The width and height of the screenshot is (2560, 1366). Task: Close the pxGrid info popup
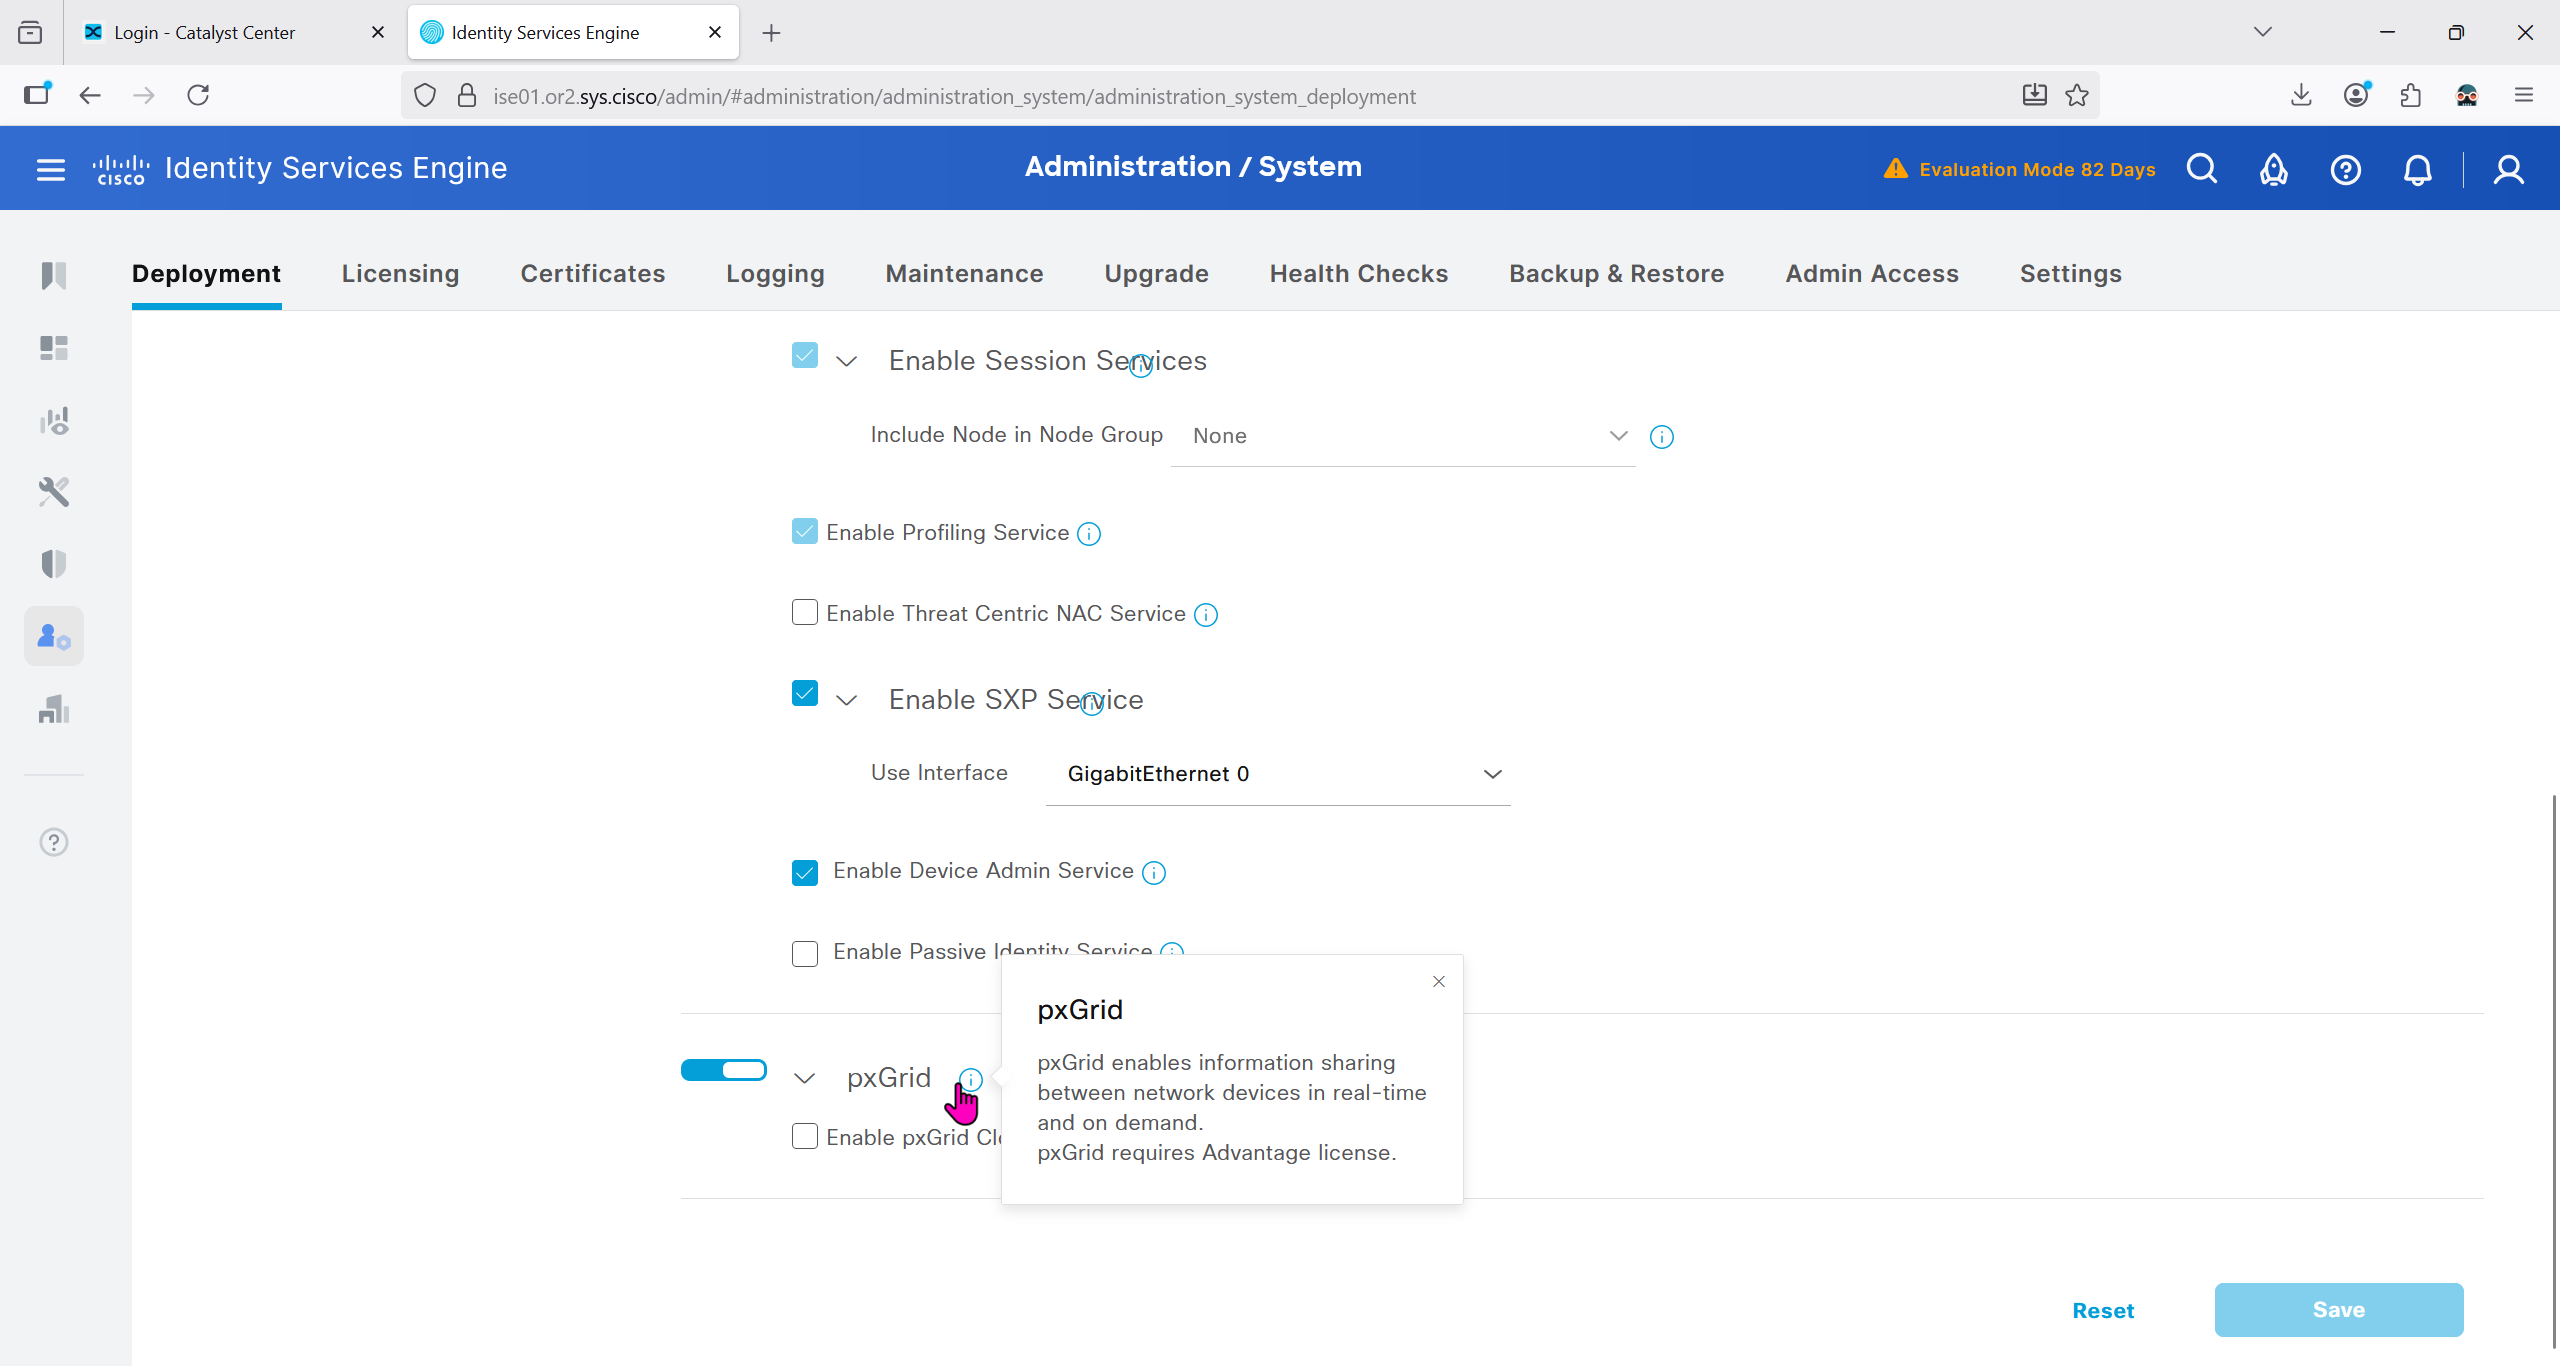coord(1439,982)
